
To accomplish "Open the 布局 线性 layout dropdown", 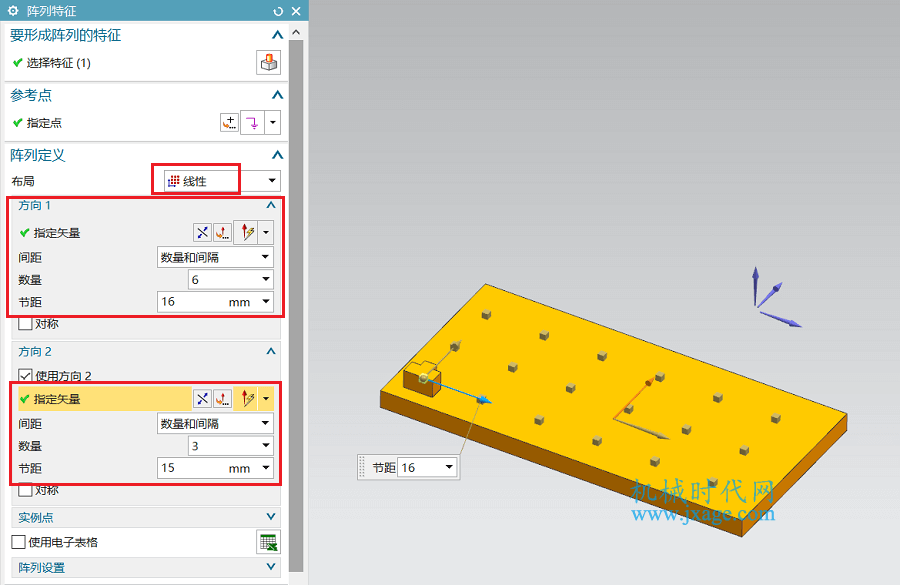I will [222, 181].
